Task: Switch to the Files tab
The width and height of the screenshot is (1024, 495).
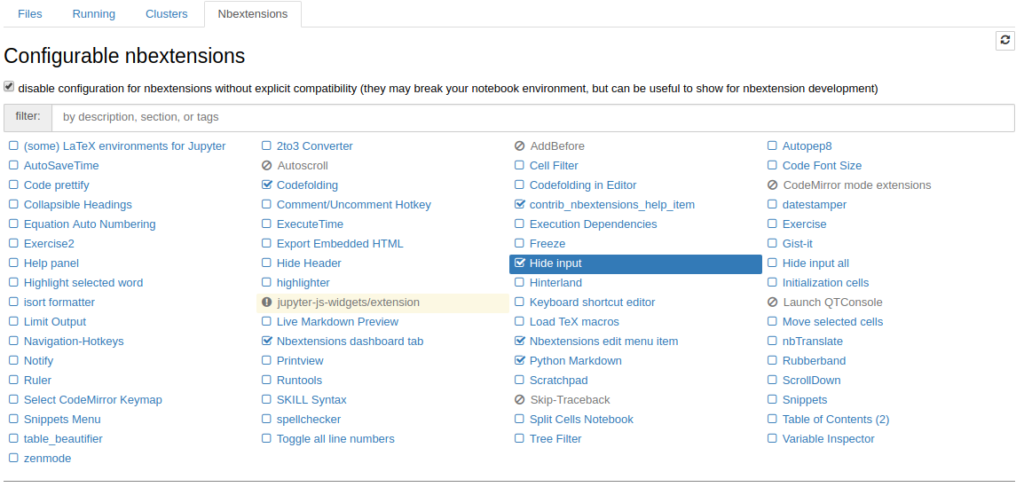Action: (30, 14)
